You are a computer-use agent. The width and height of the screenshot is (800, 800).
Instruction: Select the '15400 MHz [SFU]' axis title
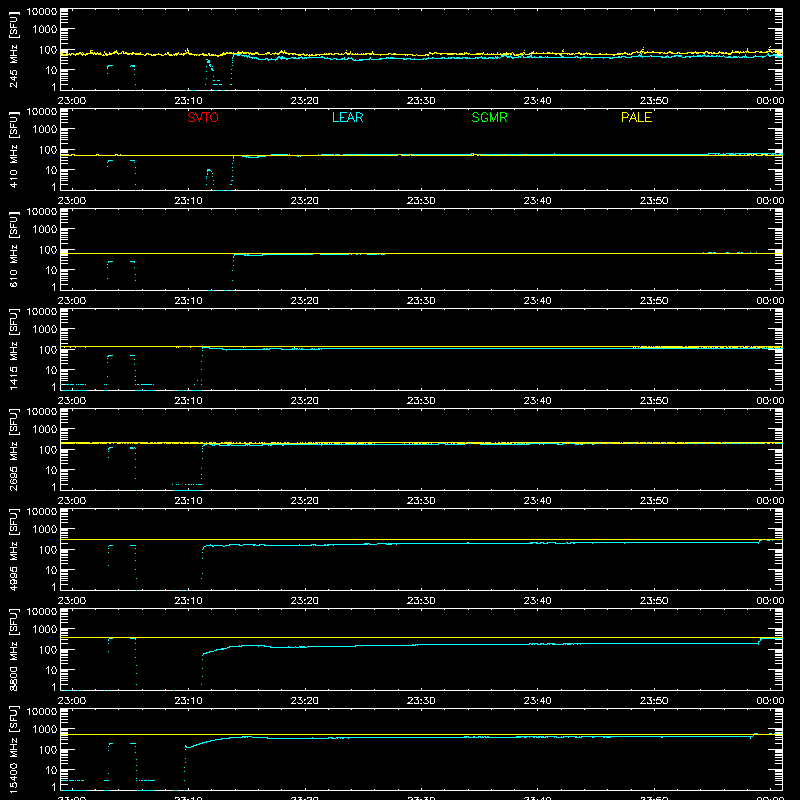tap(13, 750)
